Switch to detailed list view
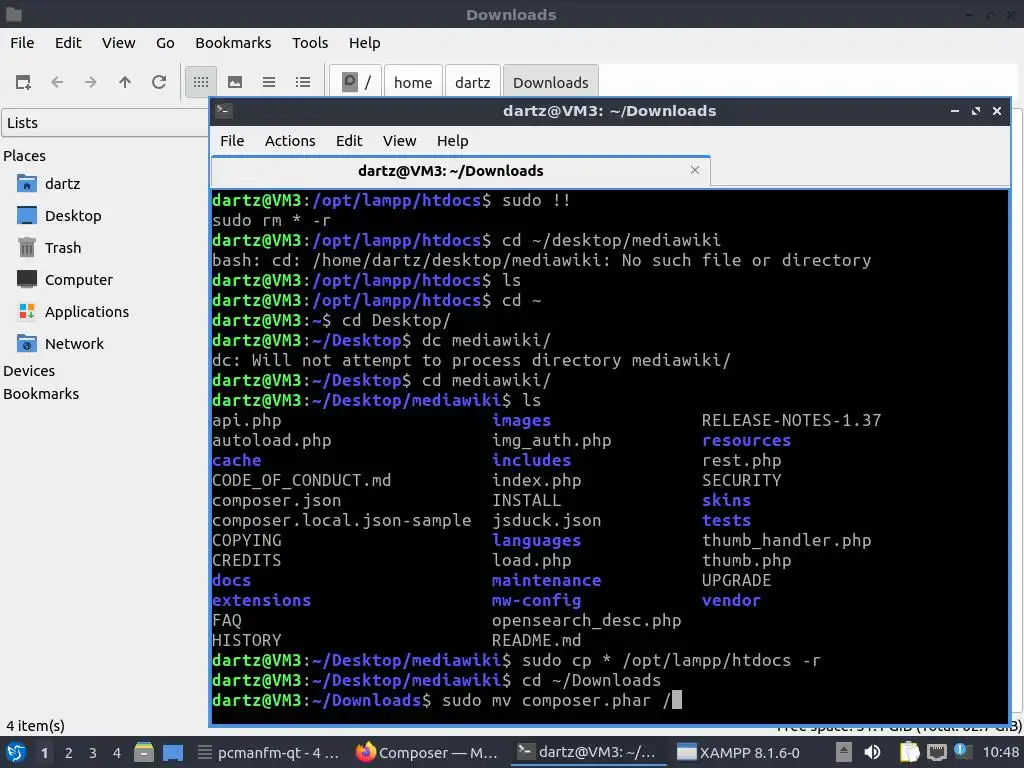Screen dimensions: 1024x768 (x=302, y=82)
